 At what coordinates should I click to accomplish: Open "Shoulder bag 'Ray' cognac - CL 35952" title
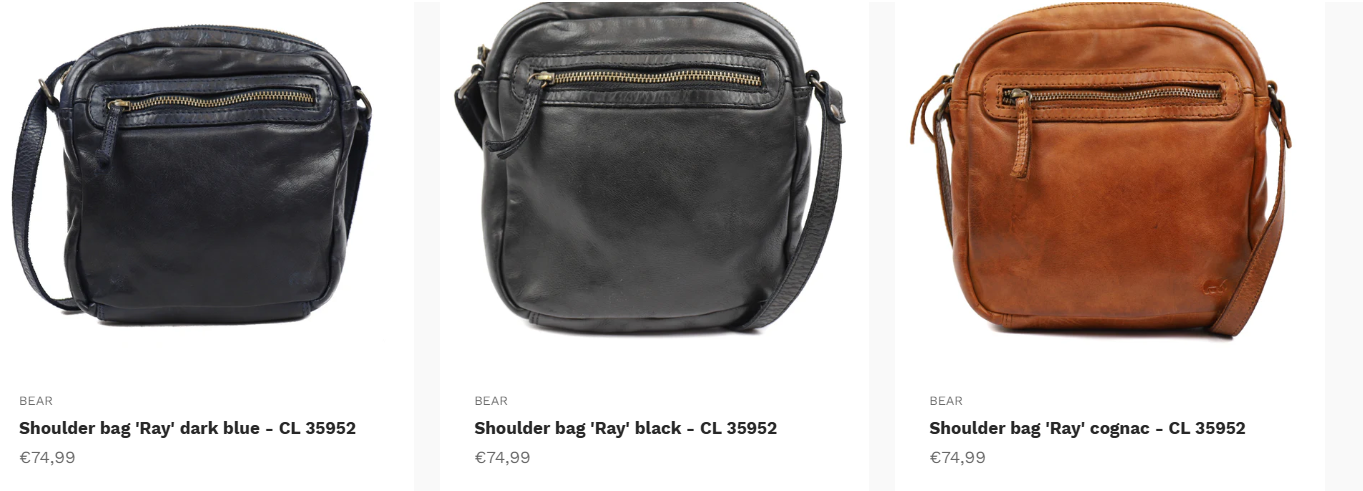point(1087,428)
